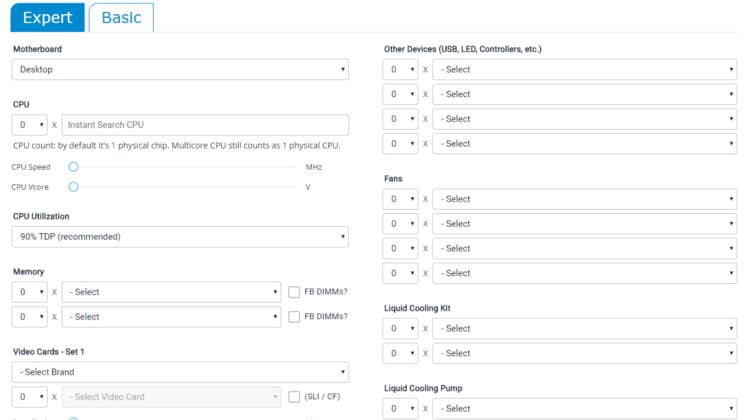This screenshot has height=420, width=750.
Task: Open the first Fans Select dropdown
Action: [x=585, y=199]
